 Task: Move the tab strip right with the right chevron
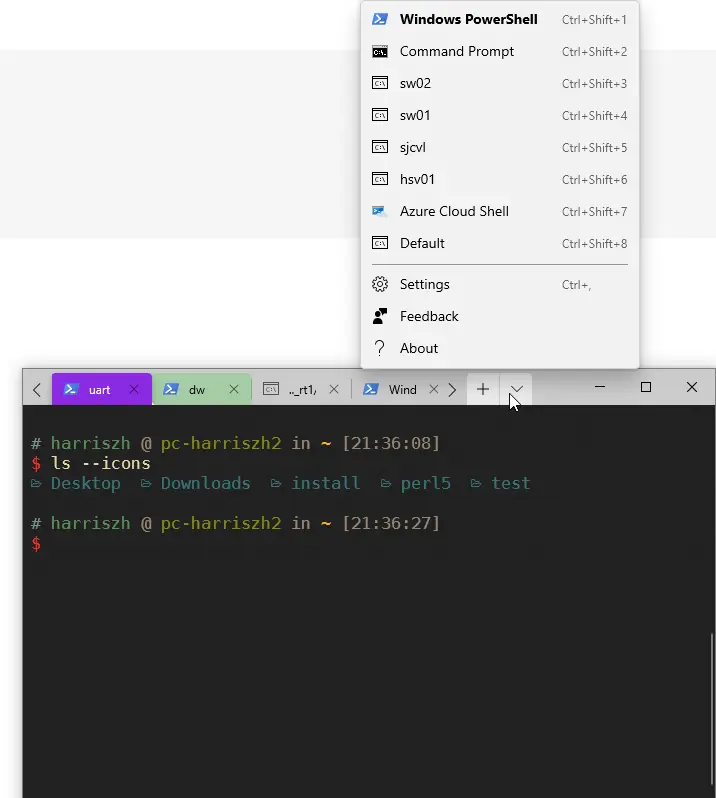point(452,390)
